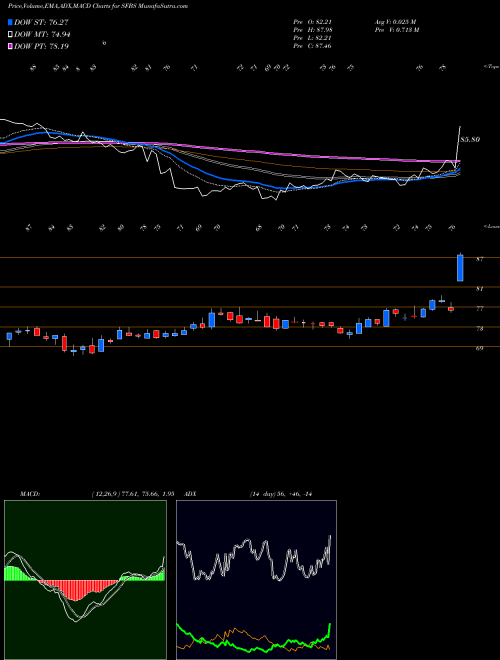Click the Pre O: 82.21 value
The width and height of the screenshot is (500, 660).
[313, 22]
